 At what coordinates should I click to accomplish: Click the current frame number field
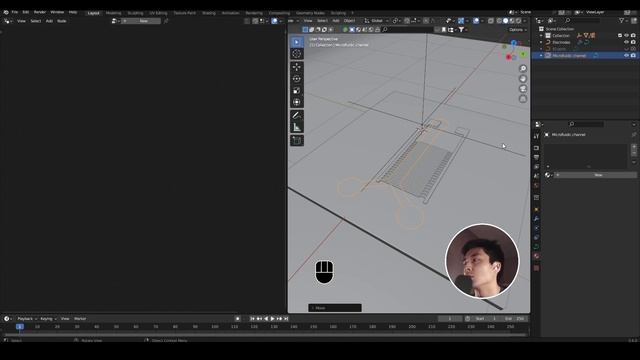tap(450, 319)
